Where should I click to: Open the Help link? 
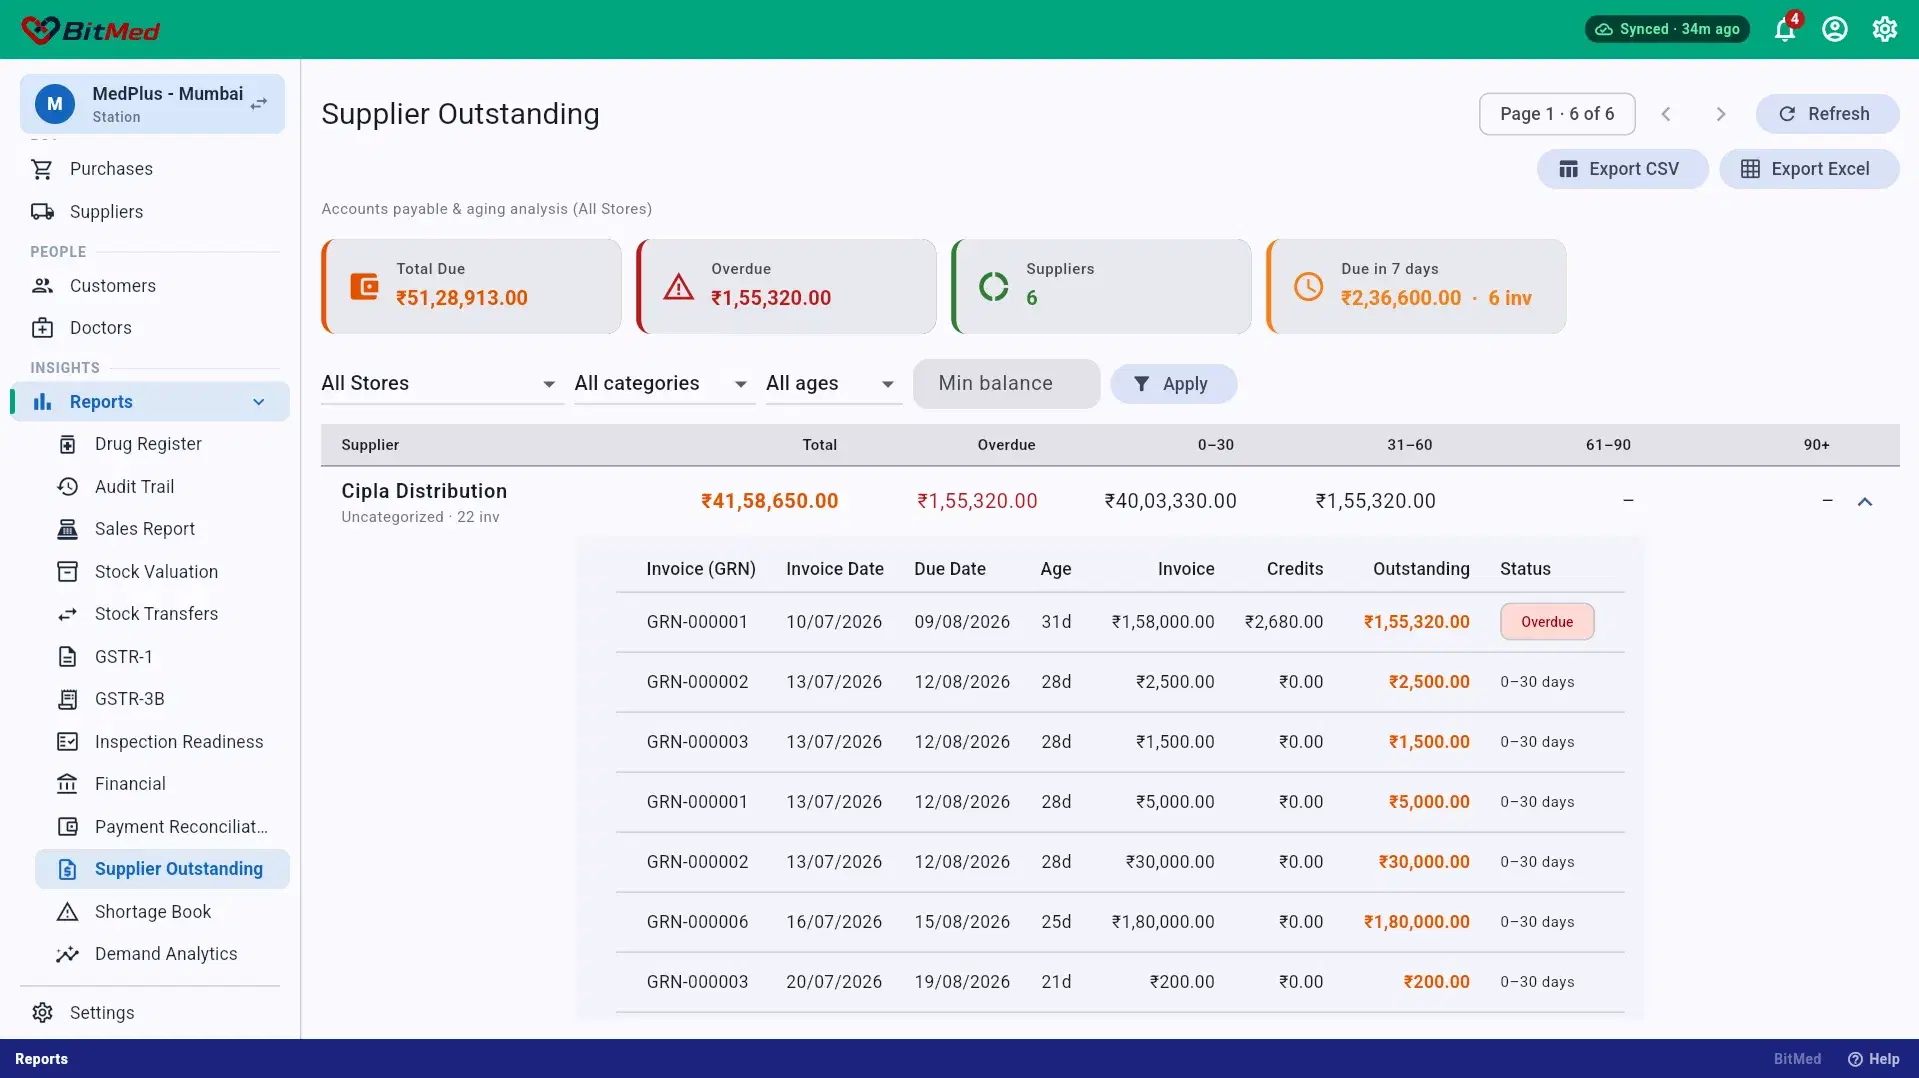tap(1873, 1059)
